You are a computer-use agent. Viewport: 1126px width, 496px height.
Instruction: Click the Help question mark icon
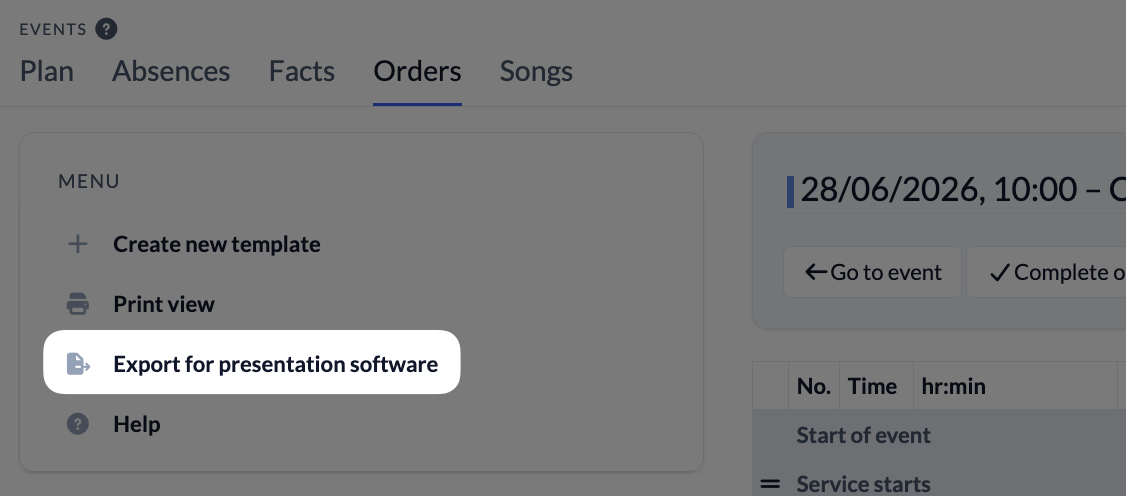pos(78,424)
